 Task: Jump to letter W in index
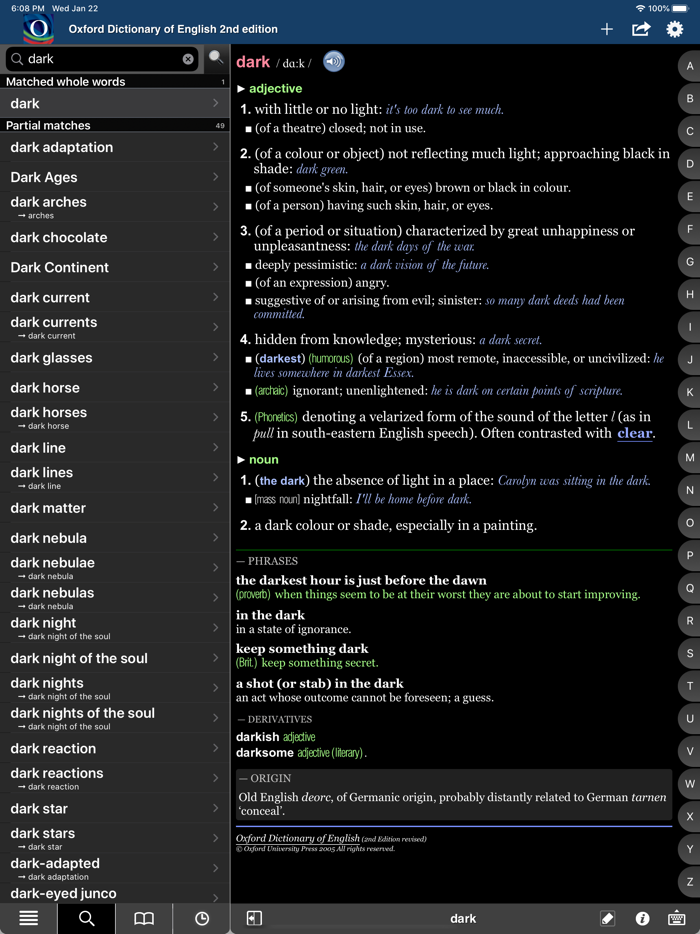click(690, 783)
